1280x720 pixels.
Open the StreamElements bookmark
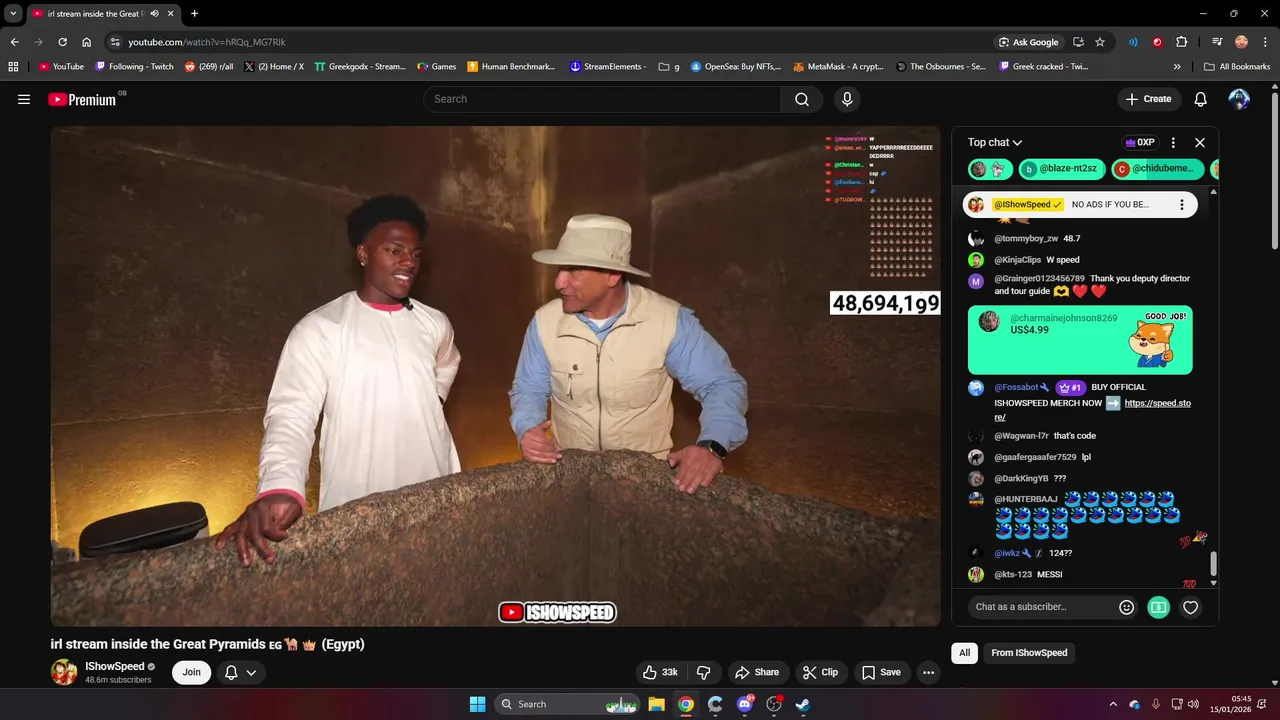pyautogui.click(x=609, y=67)
